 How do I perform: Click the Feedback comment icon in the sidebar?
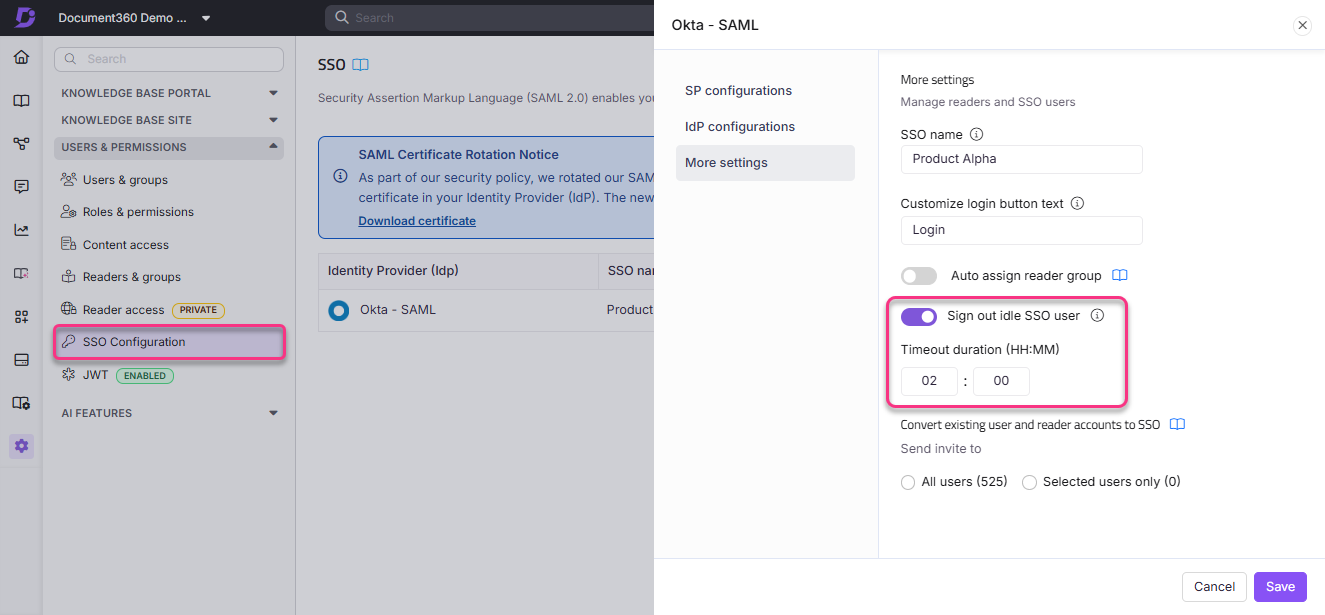tap(21, 187)
